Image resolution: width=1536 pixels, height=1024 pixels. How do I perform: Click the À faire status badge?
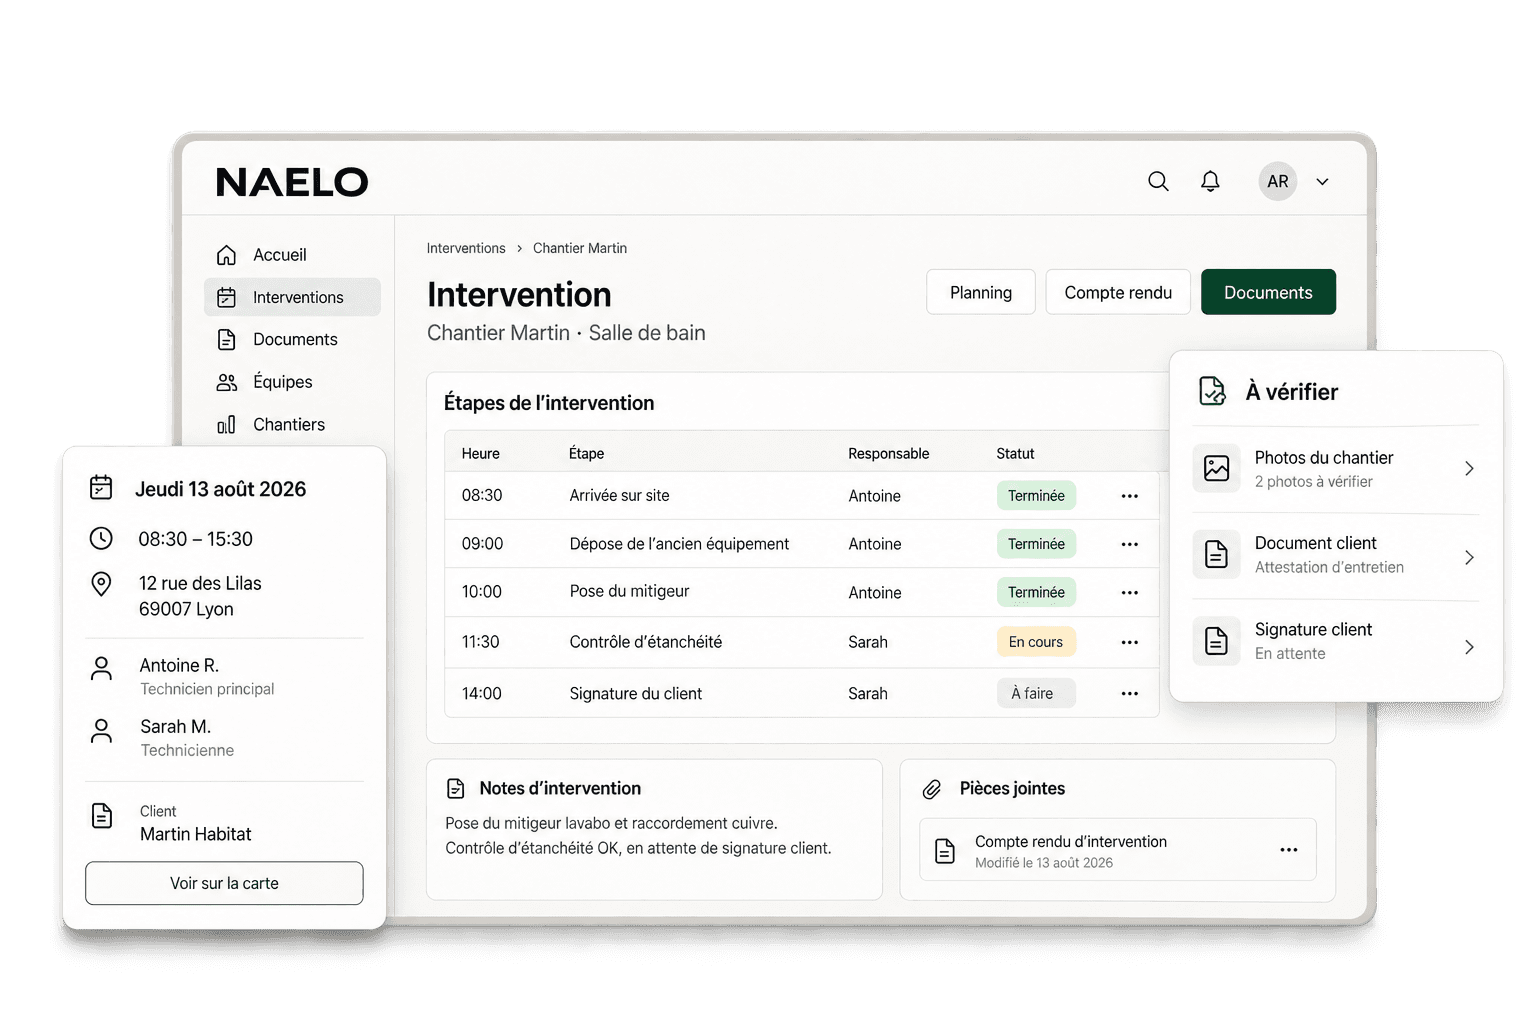(x=1036, y=693)
